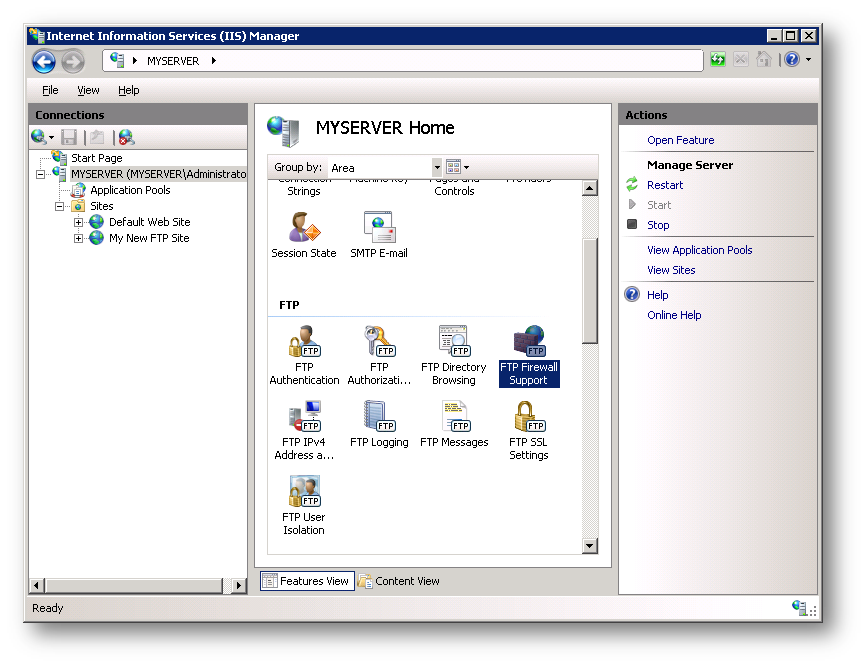Image resolution: width=866 pixels, height=666 pixels.
Task: Click the Restart server action link
Action: pos(665,185)
